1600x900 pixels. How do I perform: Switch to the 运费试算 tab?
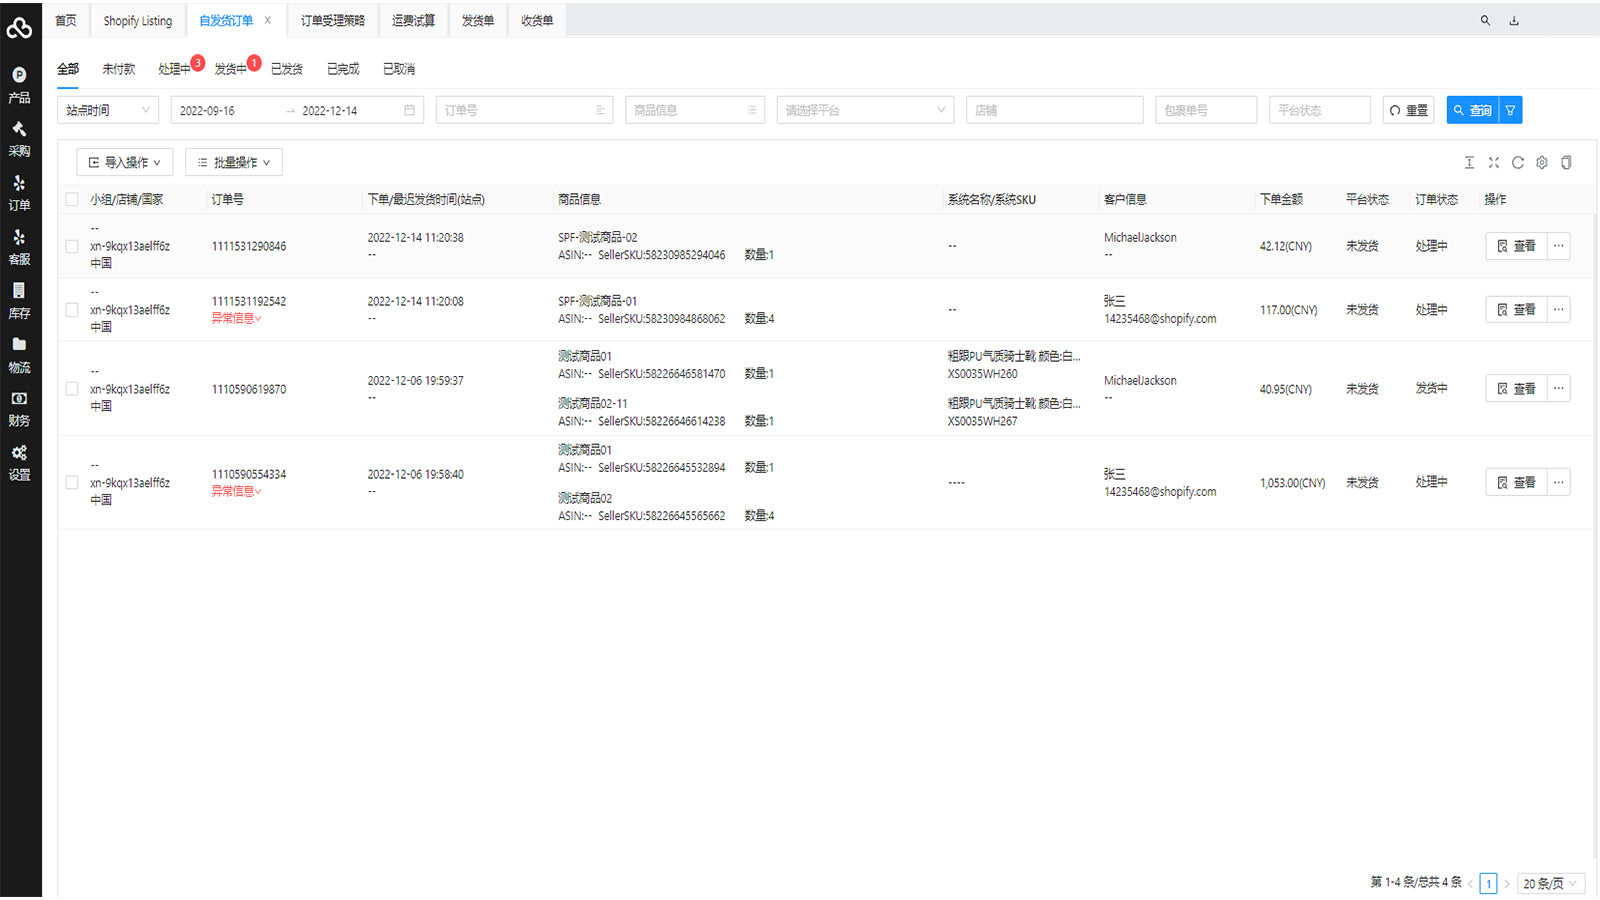(x=413, y=20)
